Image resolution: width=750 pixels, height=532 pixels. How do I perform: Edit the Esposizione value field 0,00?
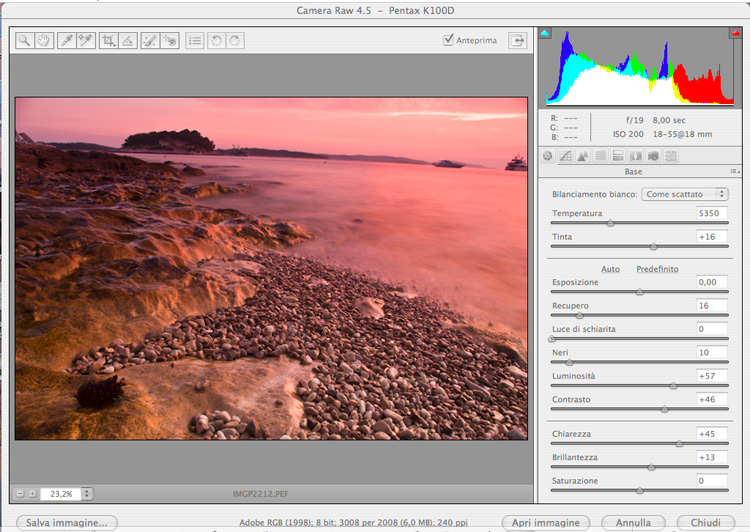point(712,282)
